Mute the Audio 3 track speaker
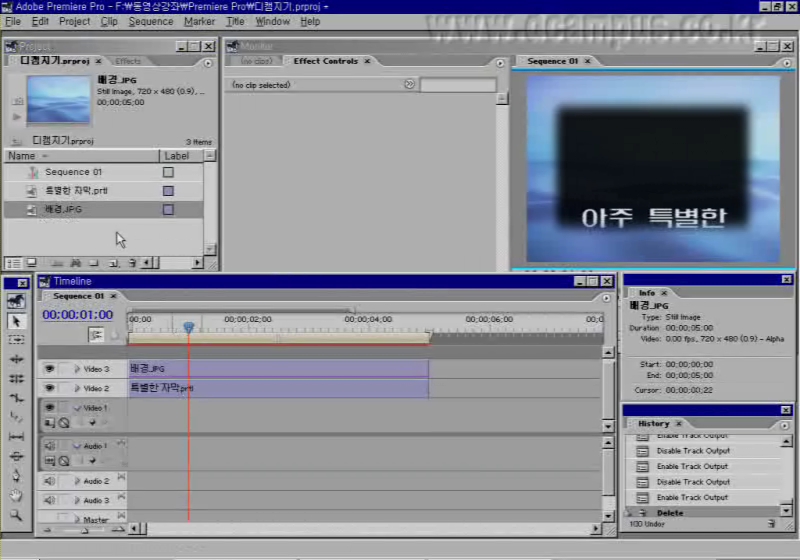 click(49, 500)
